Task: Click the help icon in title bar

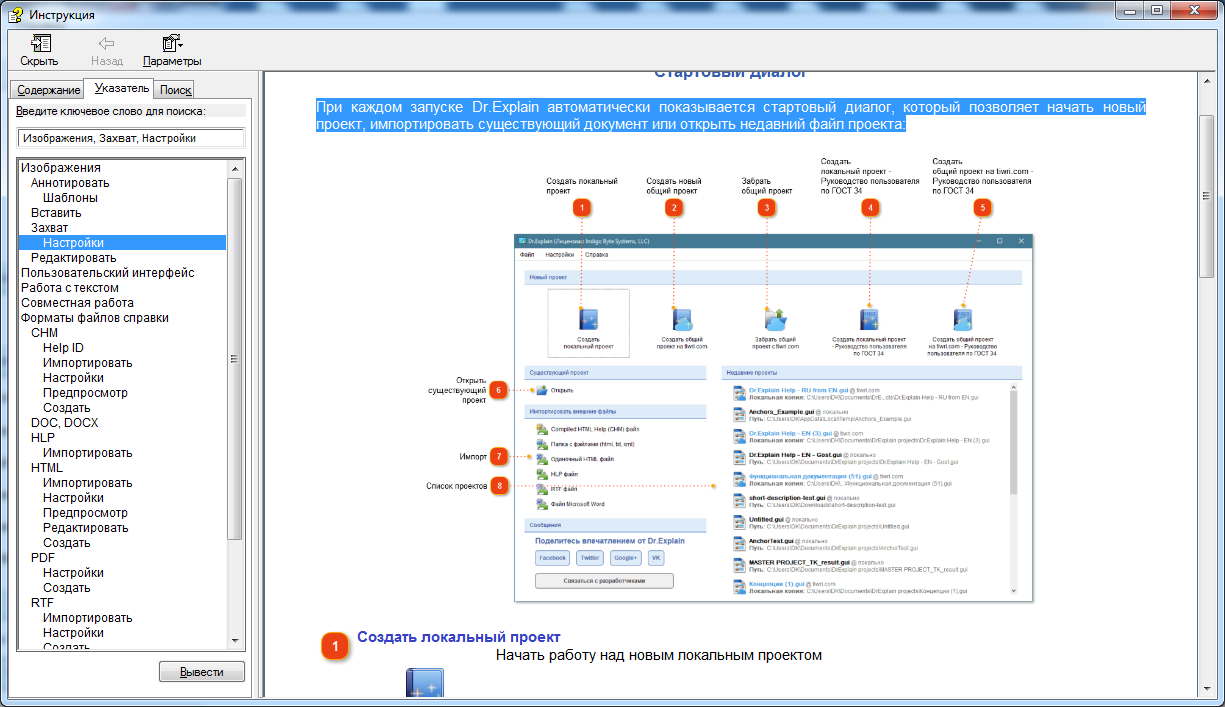Action: click(15, 14)
